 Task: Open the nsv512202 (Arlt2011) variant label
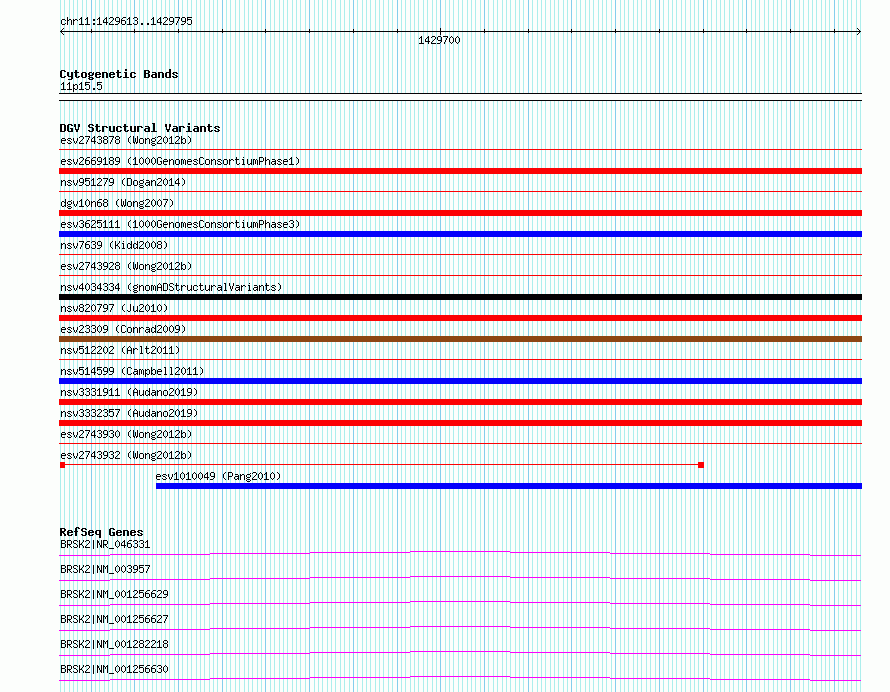click(120, 350)
